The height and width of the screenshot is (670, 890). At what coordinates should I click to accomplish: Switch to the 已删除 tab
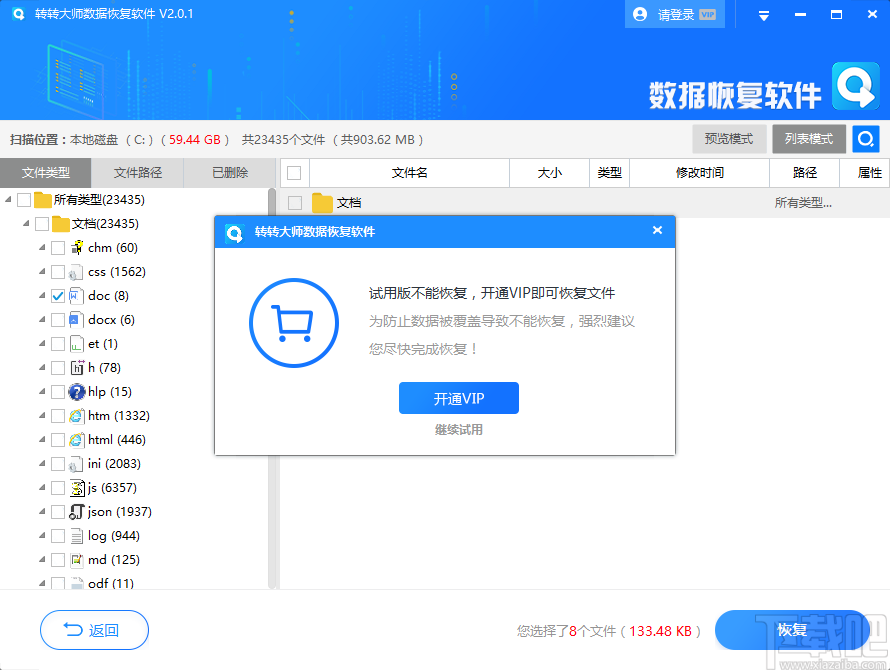pos(230,173)
